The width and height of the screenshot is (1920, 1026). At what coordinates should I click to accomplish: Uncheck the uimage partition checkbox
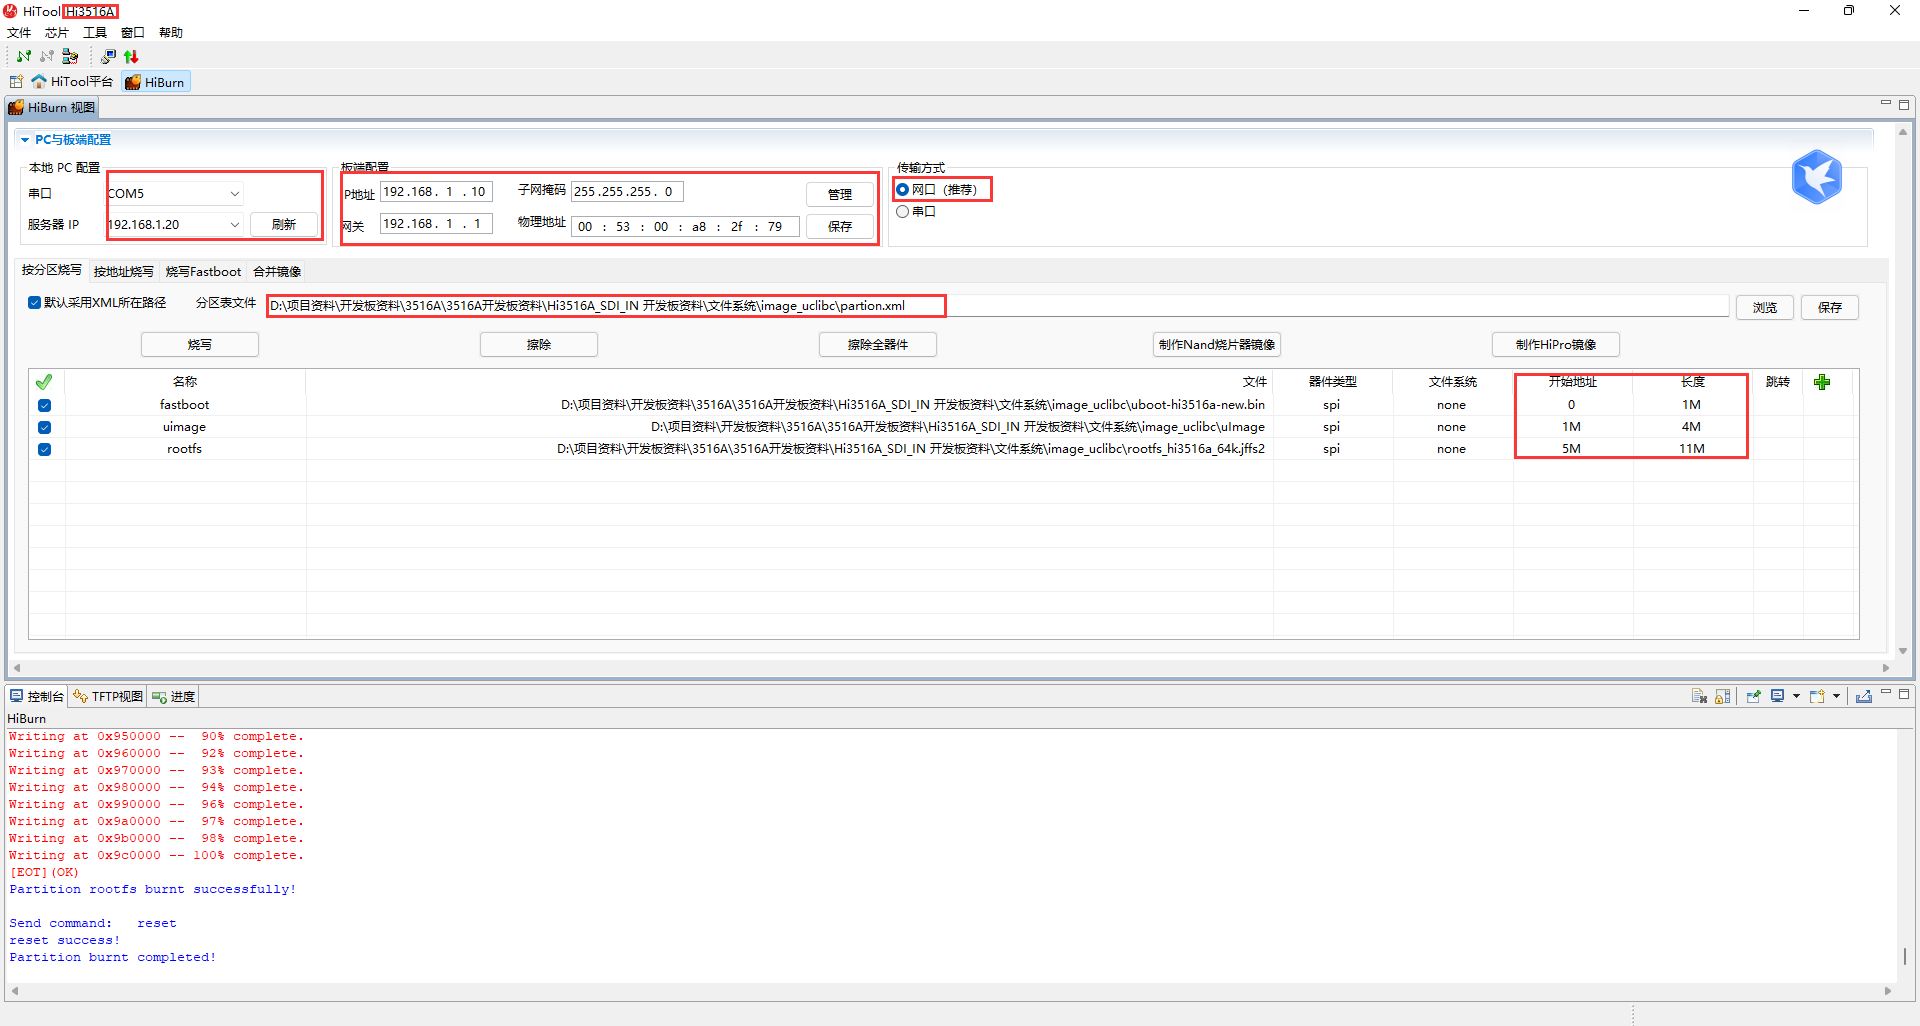44,427
